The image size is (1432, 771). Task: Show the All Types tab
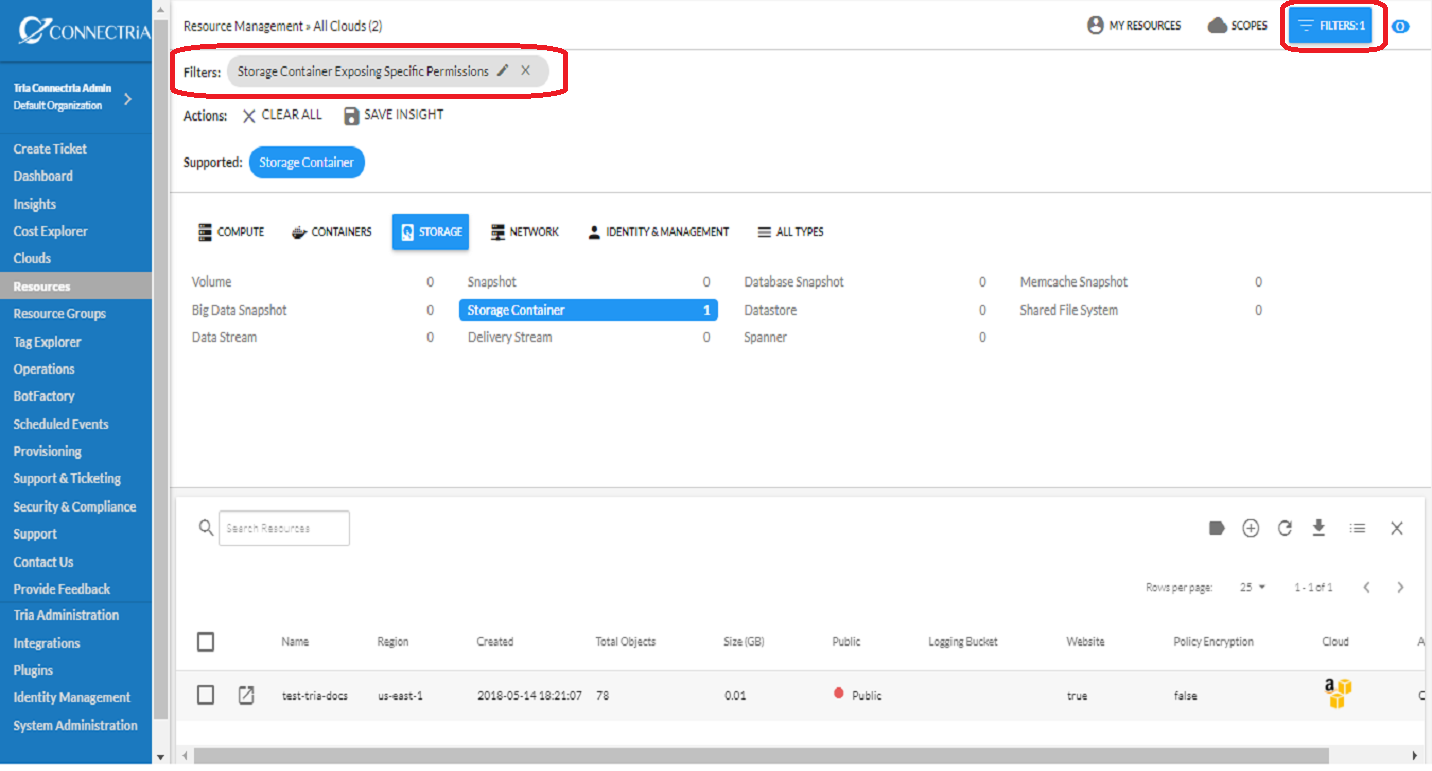pos(790,232)
